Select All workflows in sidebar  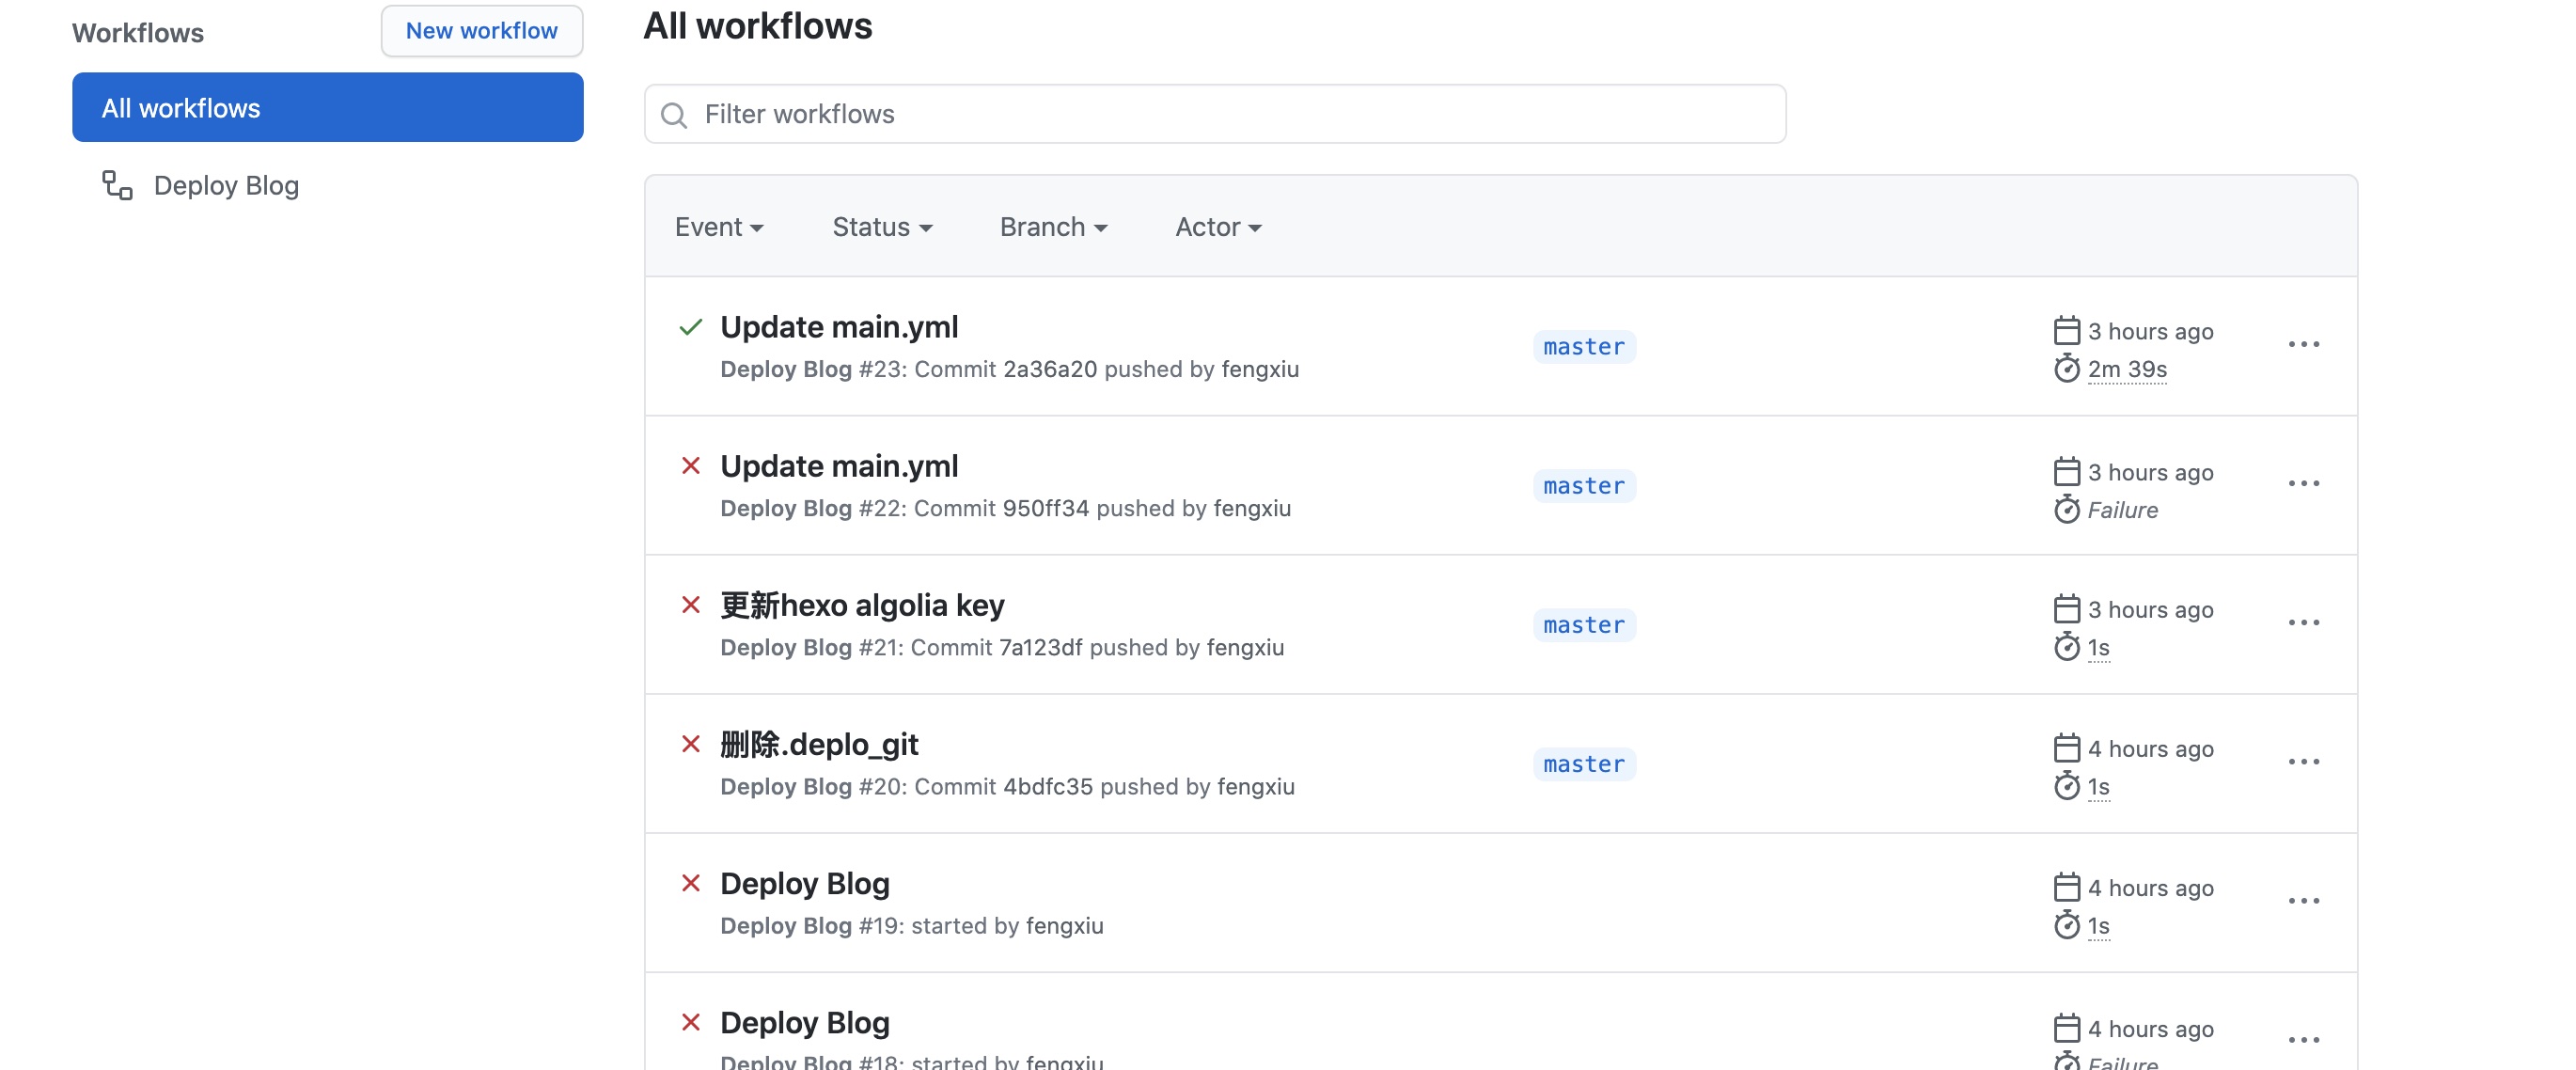pos(327,107)
